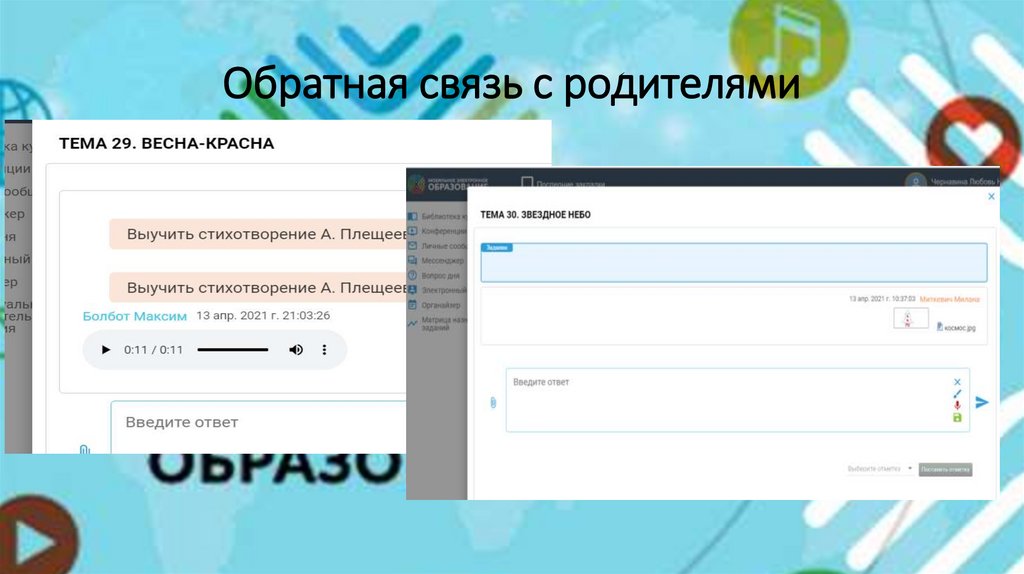The width and height of the screenshot is (1024, 574).
Task: Click paperclip attach icon in Тема 29
Action: point(84,449)
